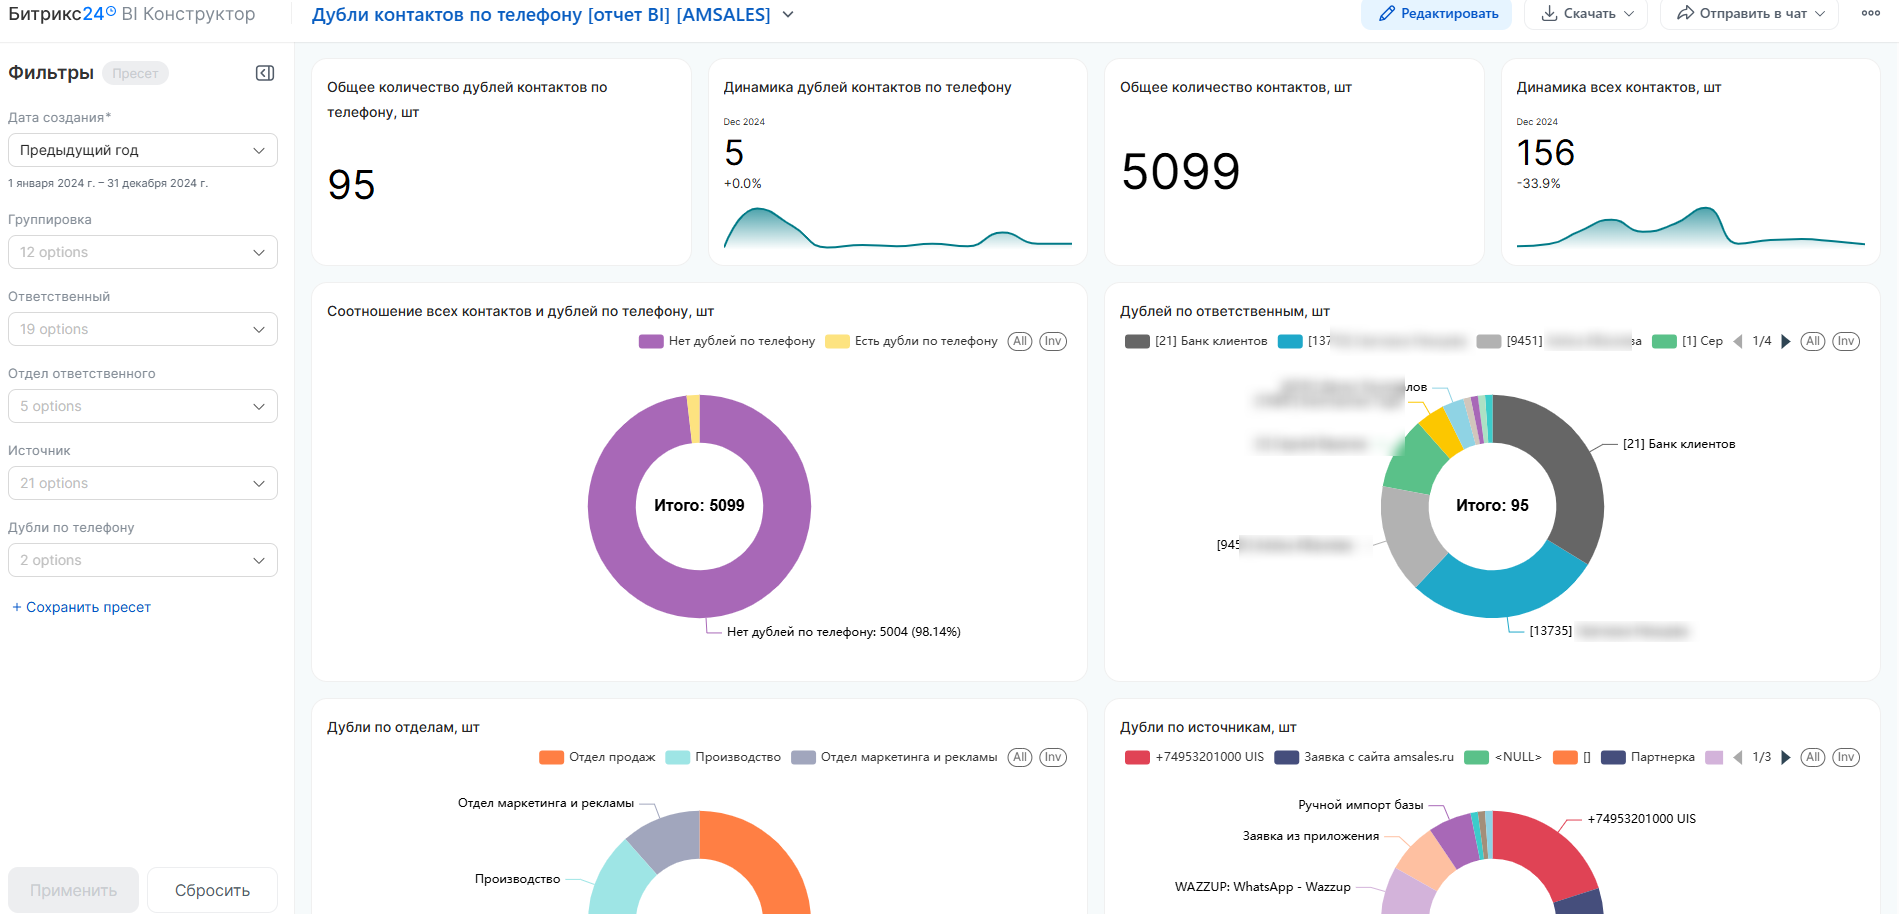Toggle All in the Соотношение всех контактов legend
1899x914 pixels.
[x=1020, y=341]
